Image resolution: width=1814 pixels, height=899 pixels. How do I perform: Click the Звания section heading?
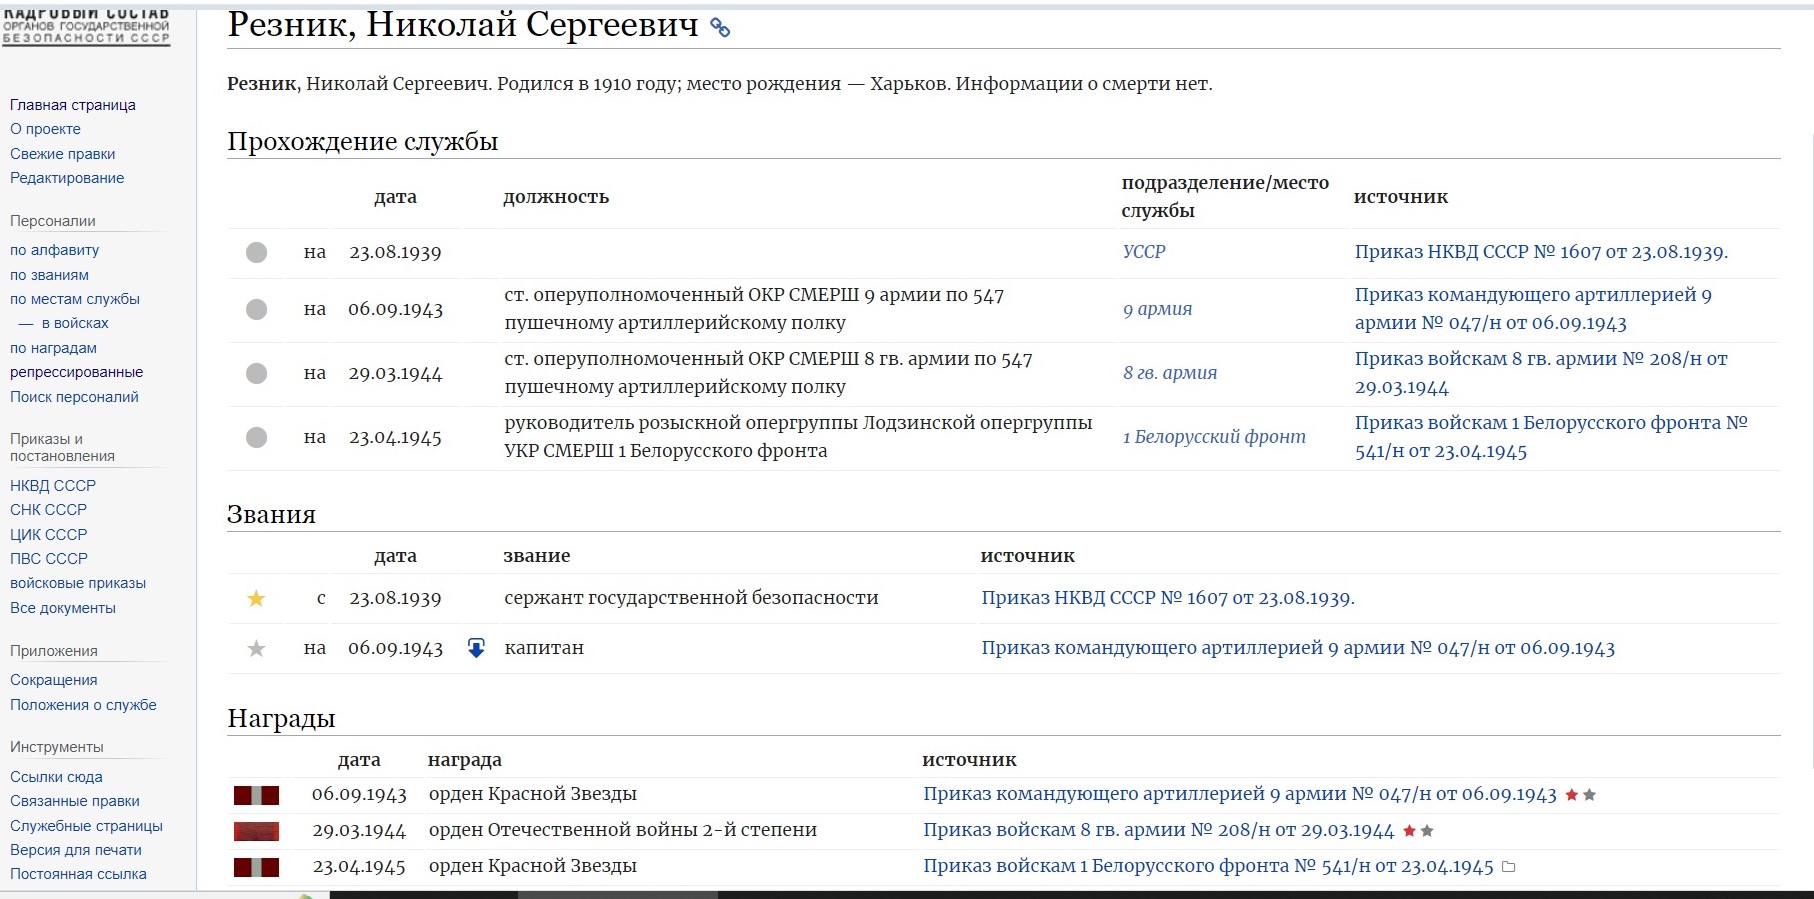(271, 515)
